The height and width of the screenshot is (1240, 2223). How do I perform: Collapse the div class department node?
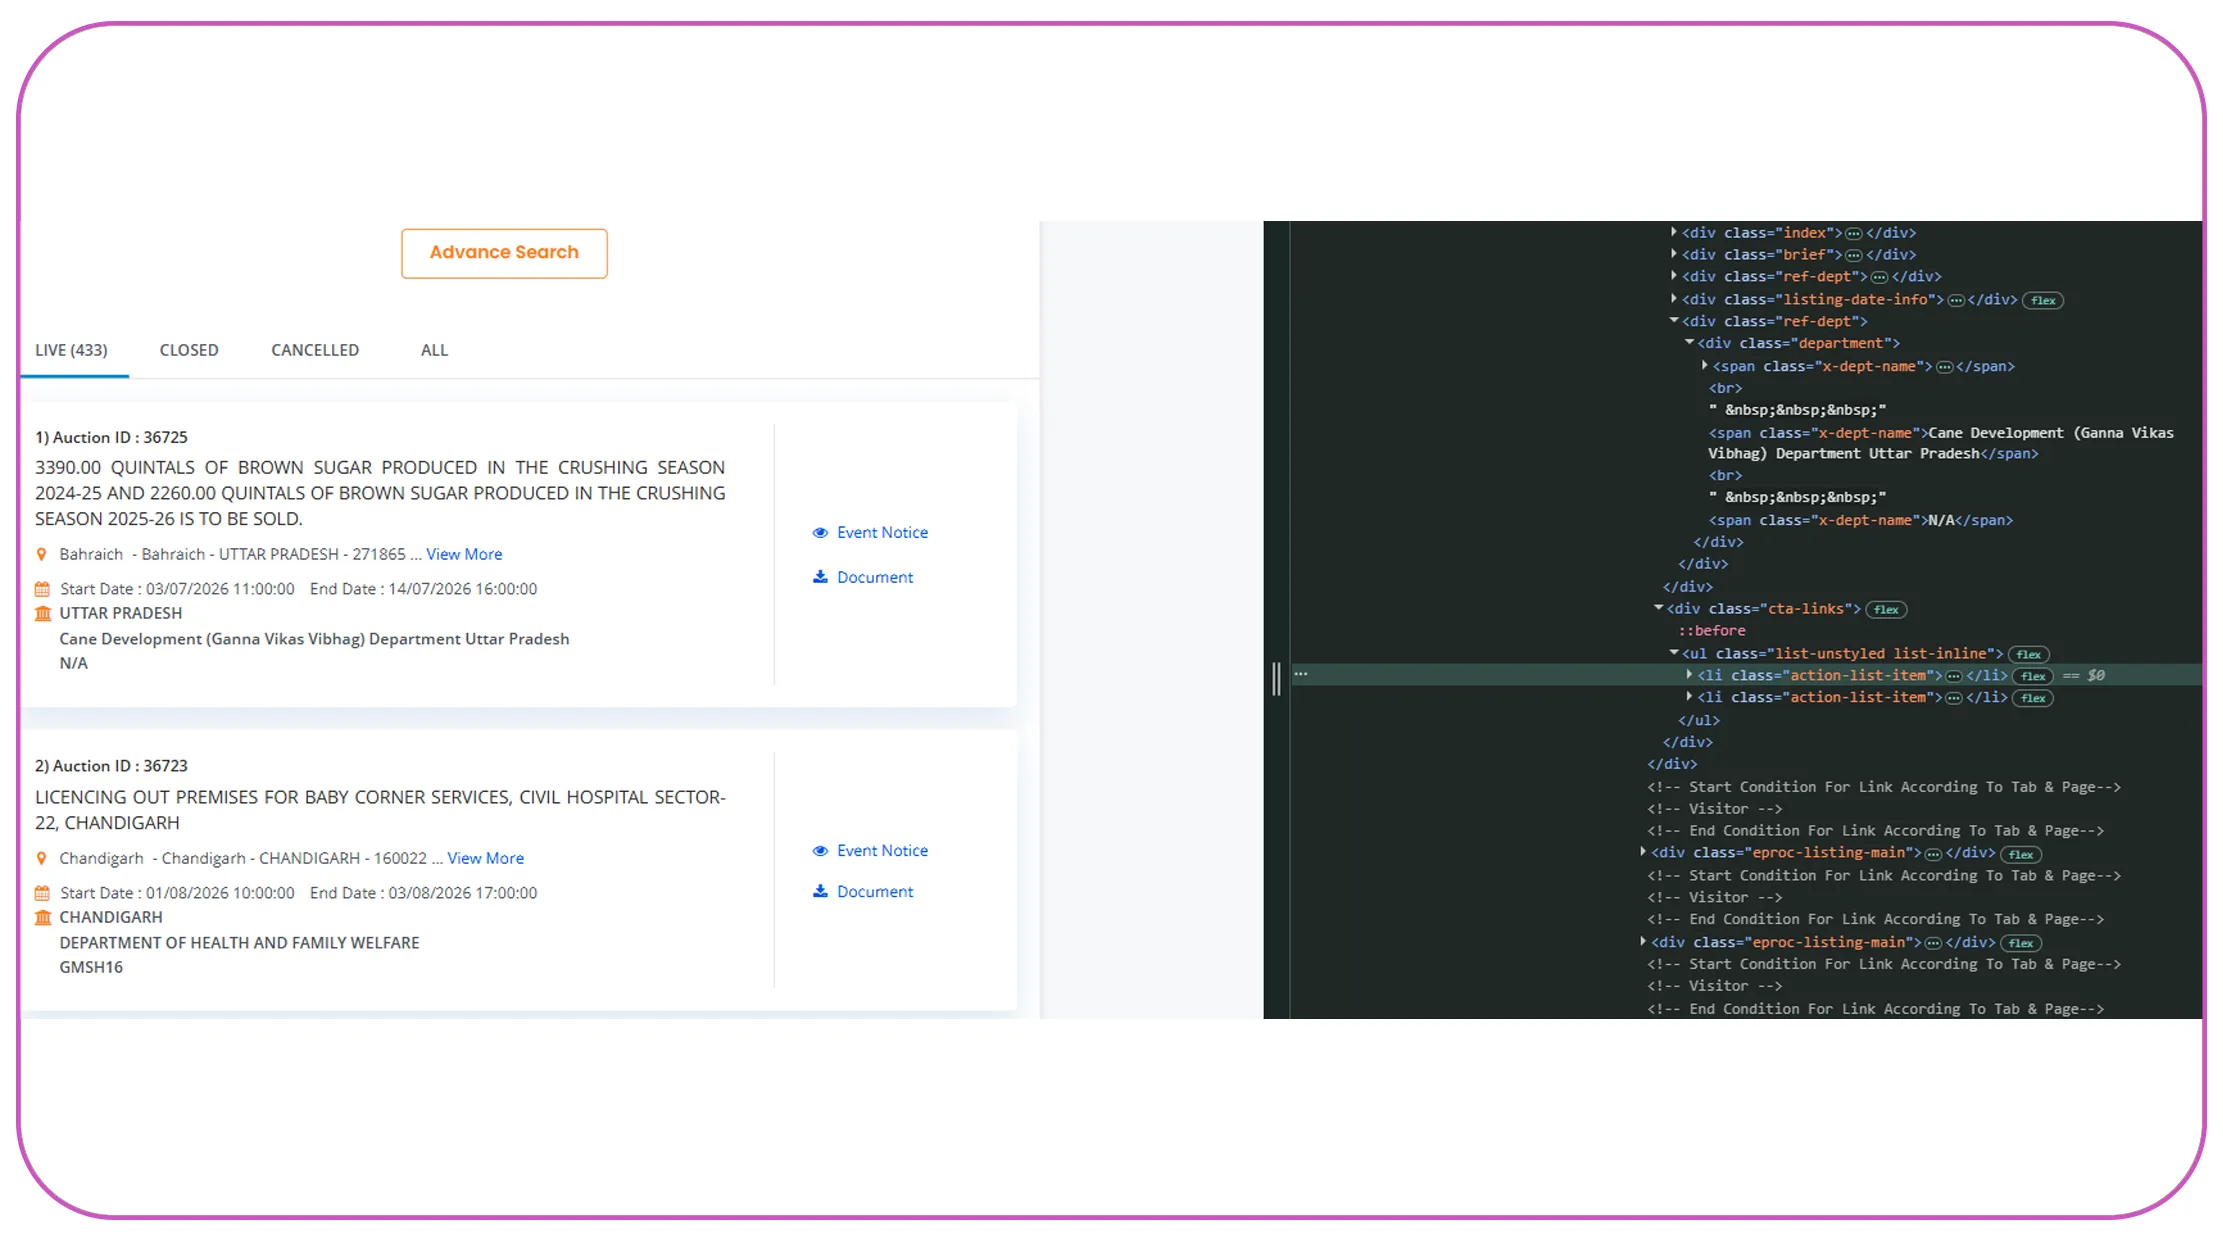[x=1689, y=343]
